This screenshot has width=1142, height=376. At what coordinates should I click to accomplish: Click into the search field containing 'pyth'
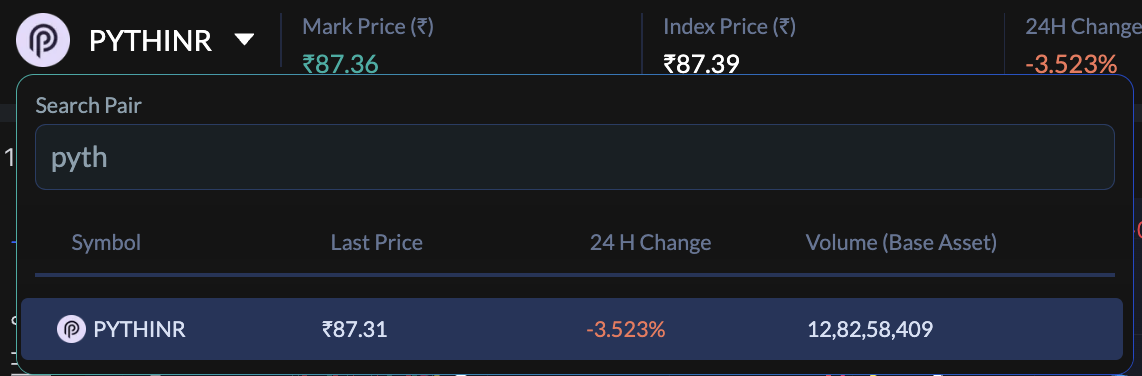point(575,157)
